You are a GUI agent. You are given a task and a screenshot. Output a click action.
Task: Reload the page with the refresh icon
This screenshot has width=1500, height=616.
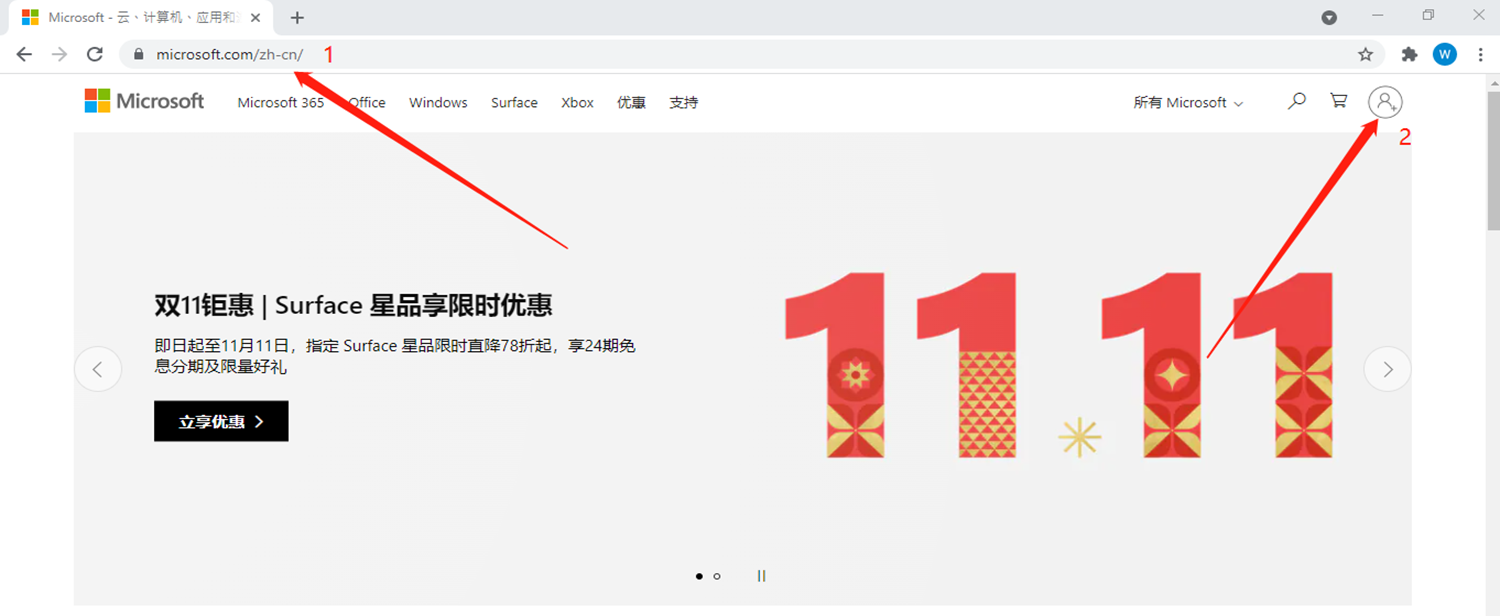(95, 54)
